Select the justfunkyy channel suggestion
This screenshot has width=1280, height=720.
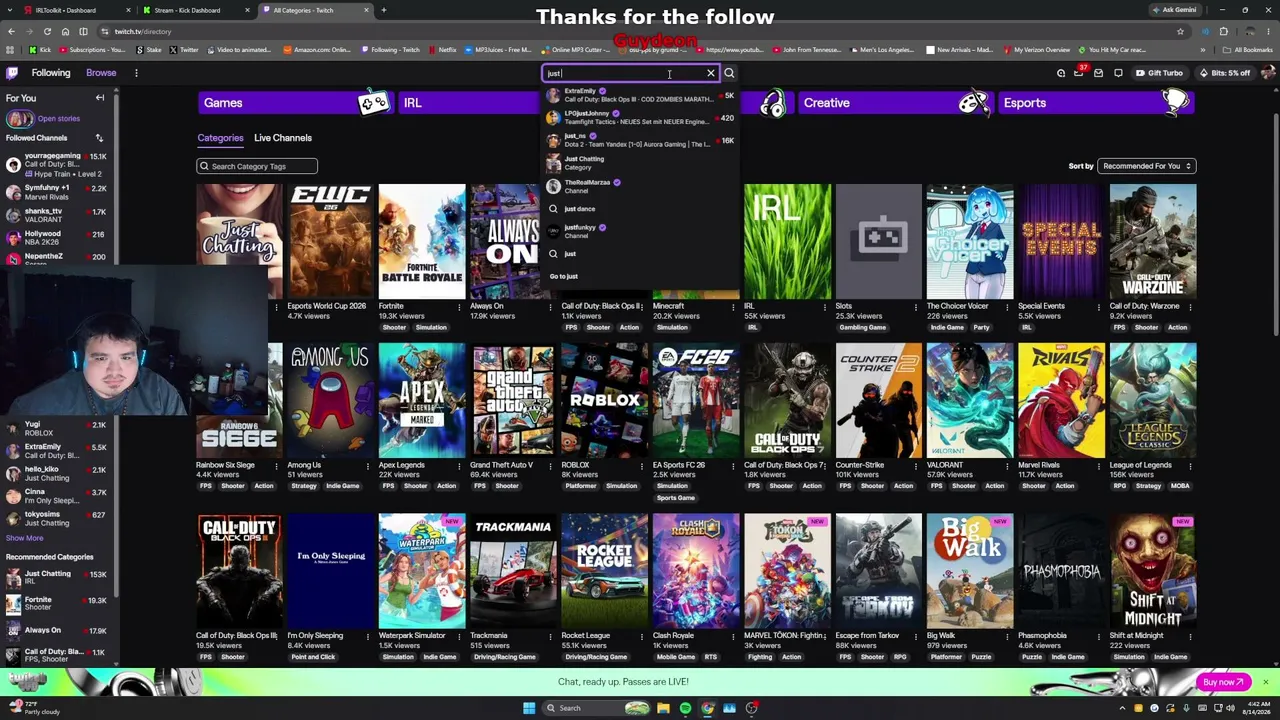click(641, 231)
